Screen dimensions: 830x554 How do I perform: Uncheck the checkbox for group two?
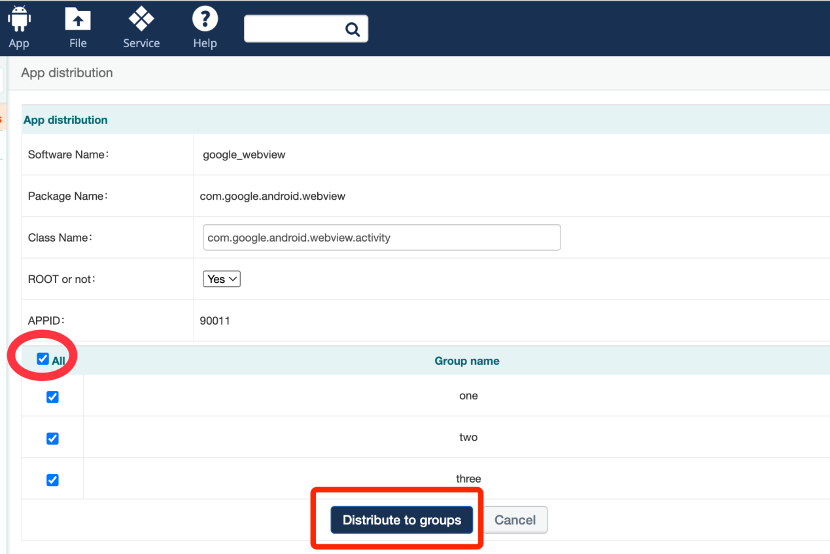tap(52, 438)
